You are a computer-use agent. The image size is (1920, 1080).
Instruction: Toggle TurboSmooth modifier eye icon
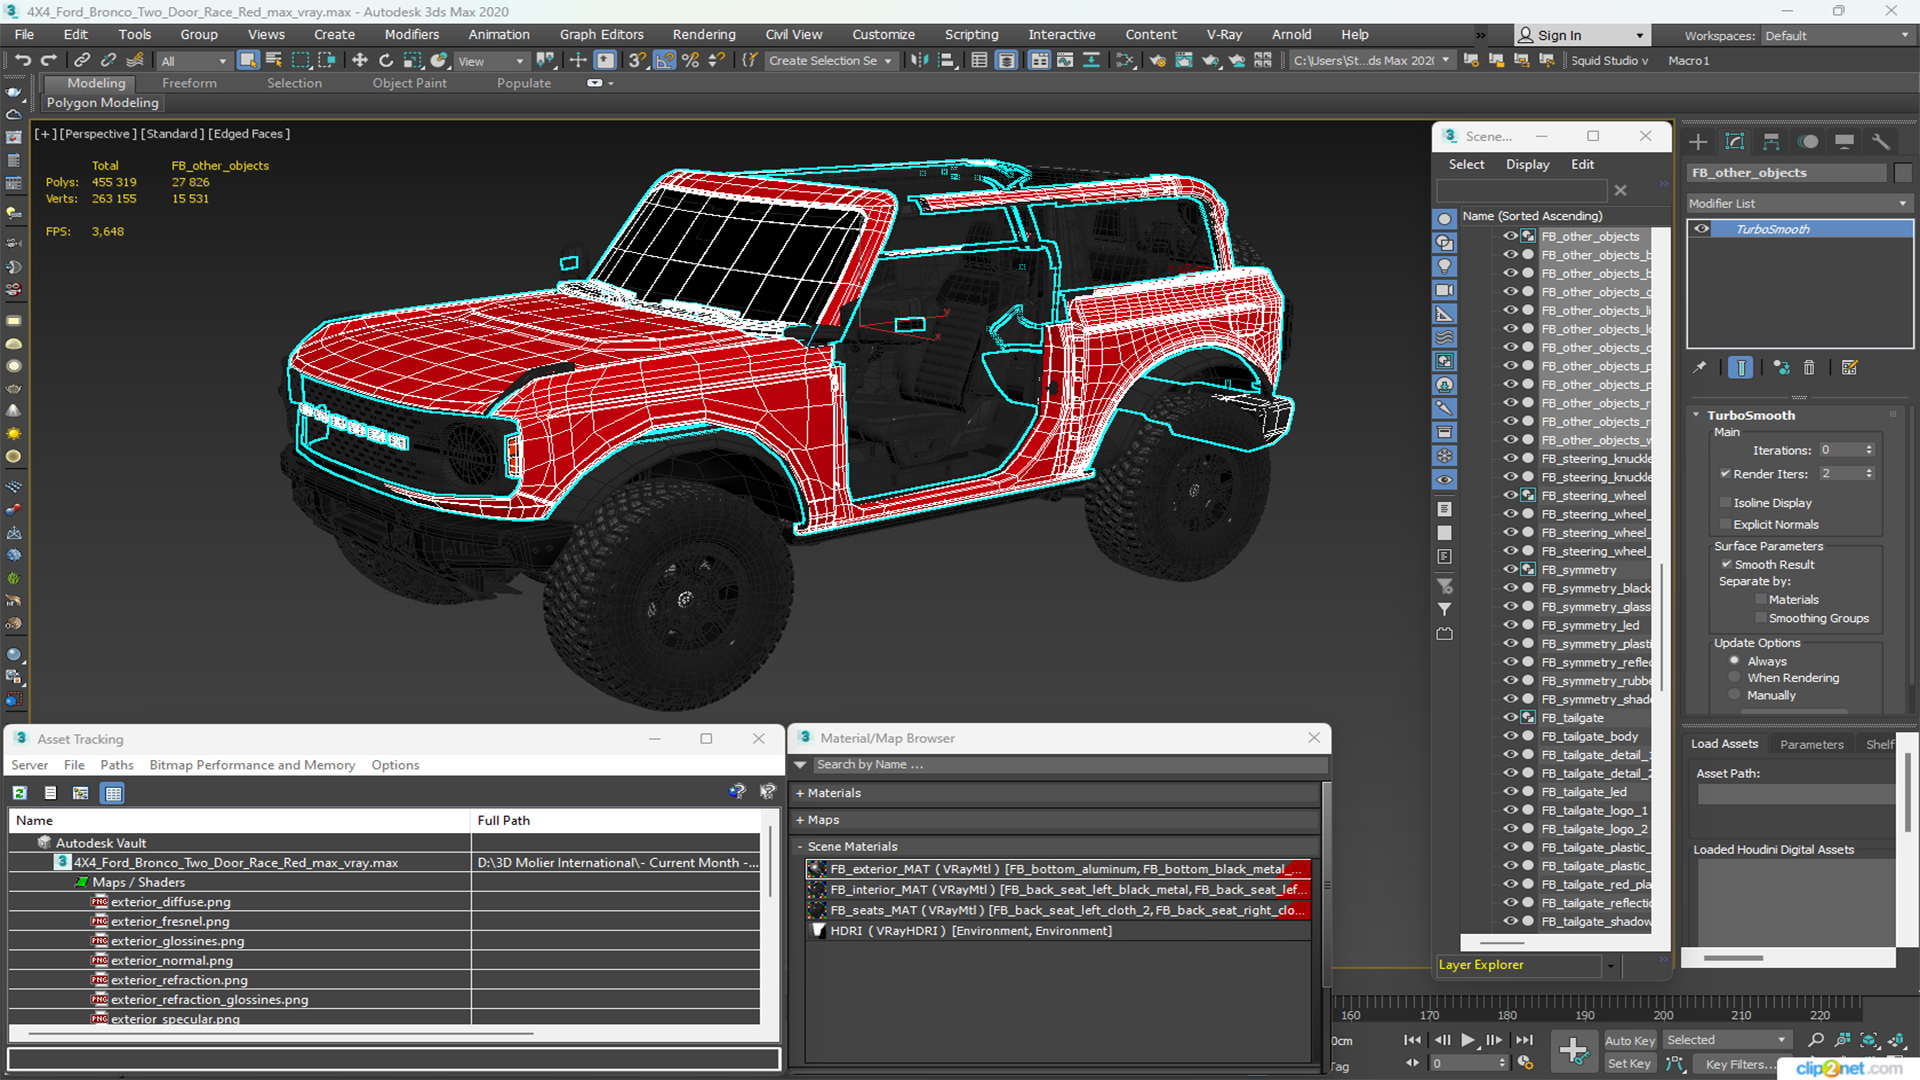pyautogui.click(x=1701, y=229)
